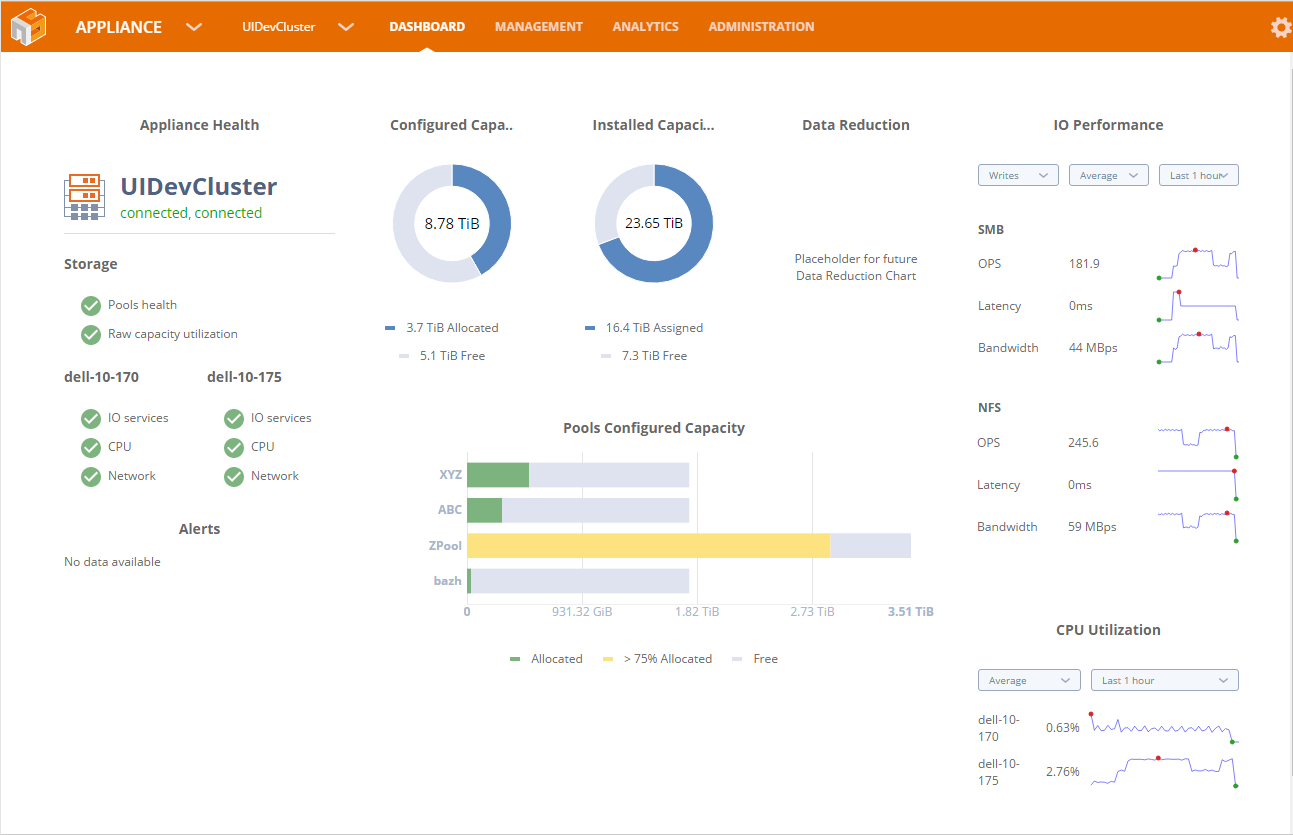This screenshot has height=835, width=1293.
Task: Open the Analytics tab
Action: [x=645, y=27]
